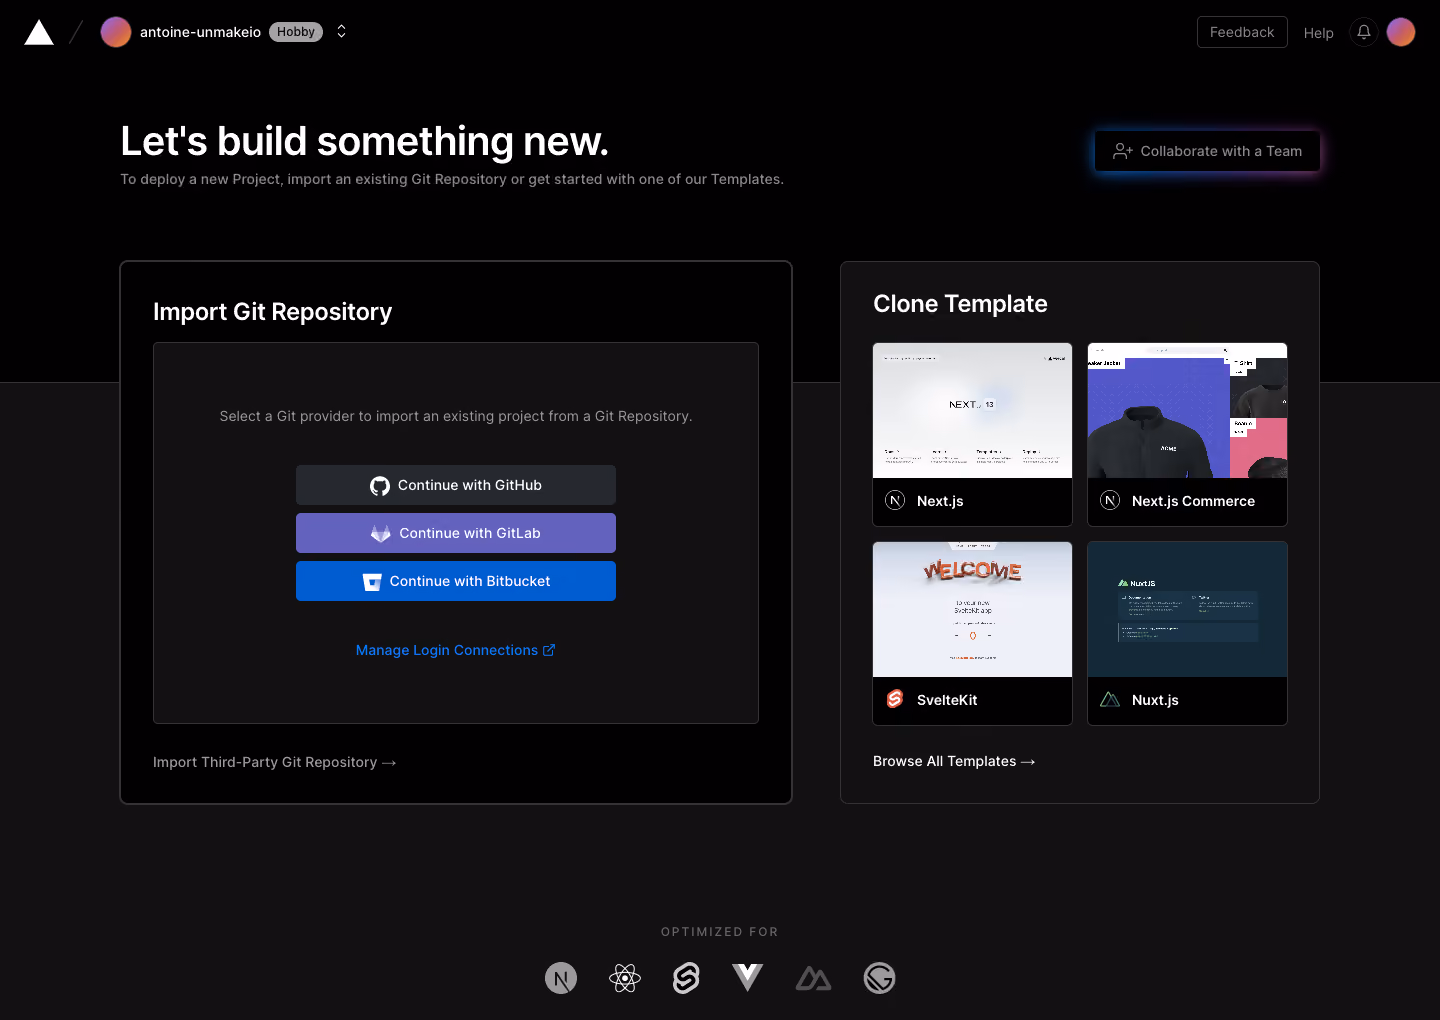
Task: Click Import Third-Party Git Repository link
Action: click(x=275, y=762)
